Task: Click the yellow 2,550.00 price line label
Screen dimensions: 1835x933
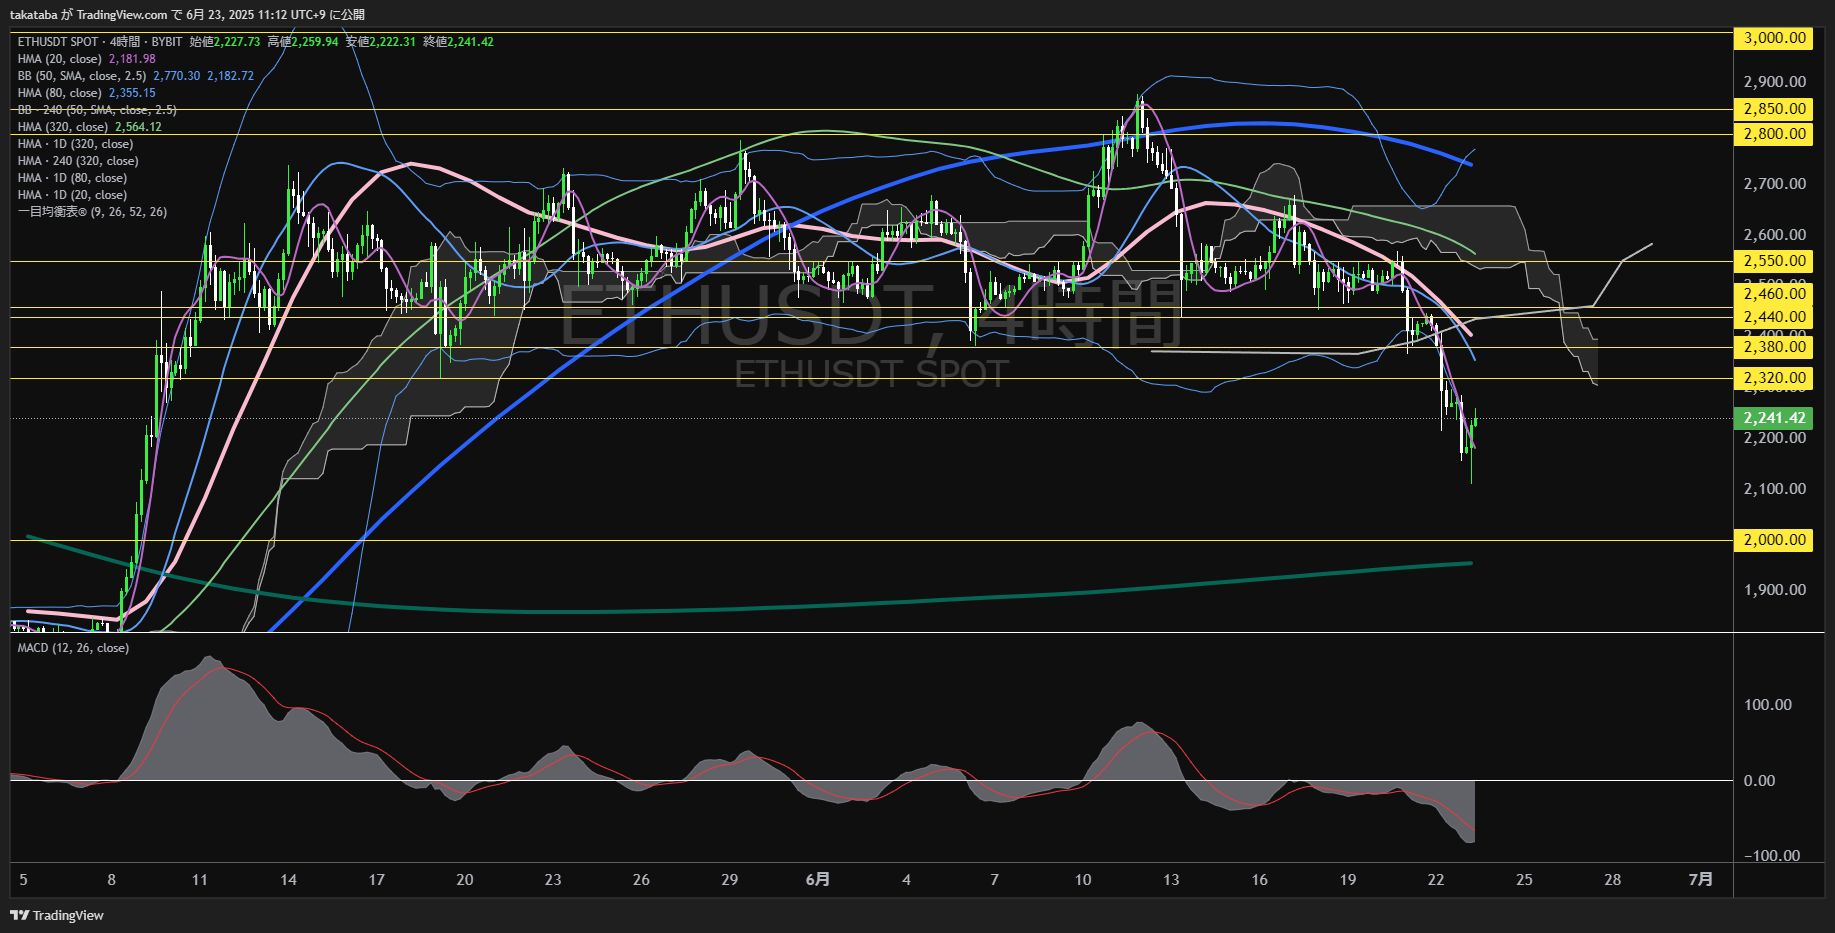Action: (1774, 261)
